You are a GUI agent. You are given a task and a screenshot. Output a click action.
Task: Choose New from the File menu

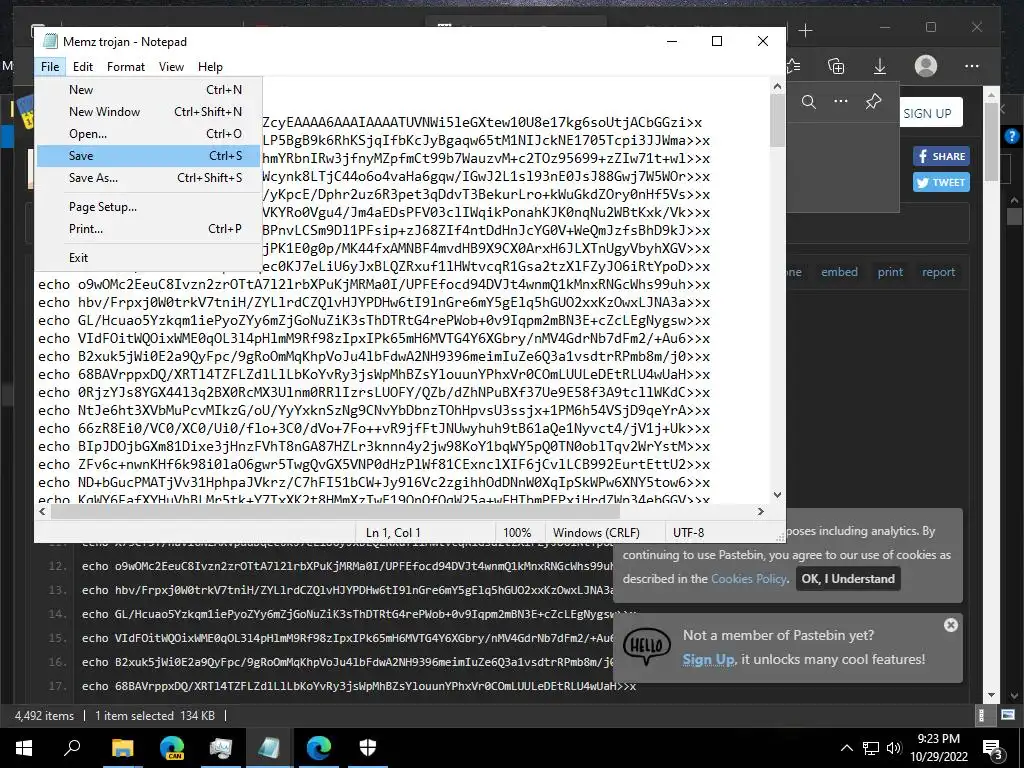pyautogui.click(x=149, y=90)
